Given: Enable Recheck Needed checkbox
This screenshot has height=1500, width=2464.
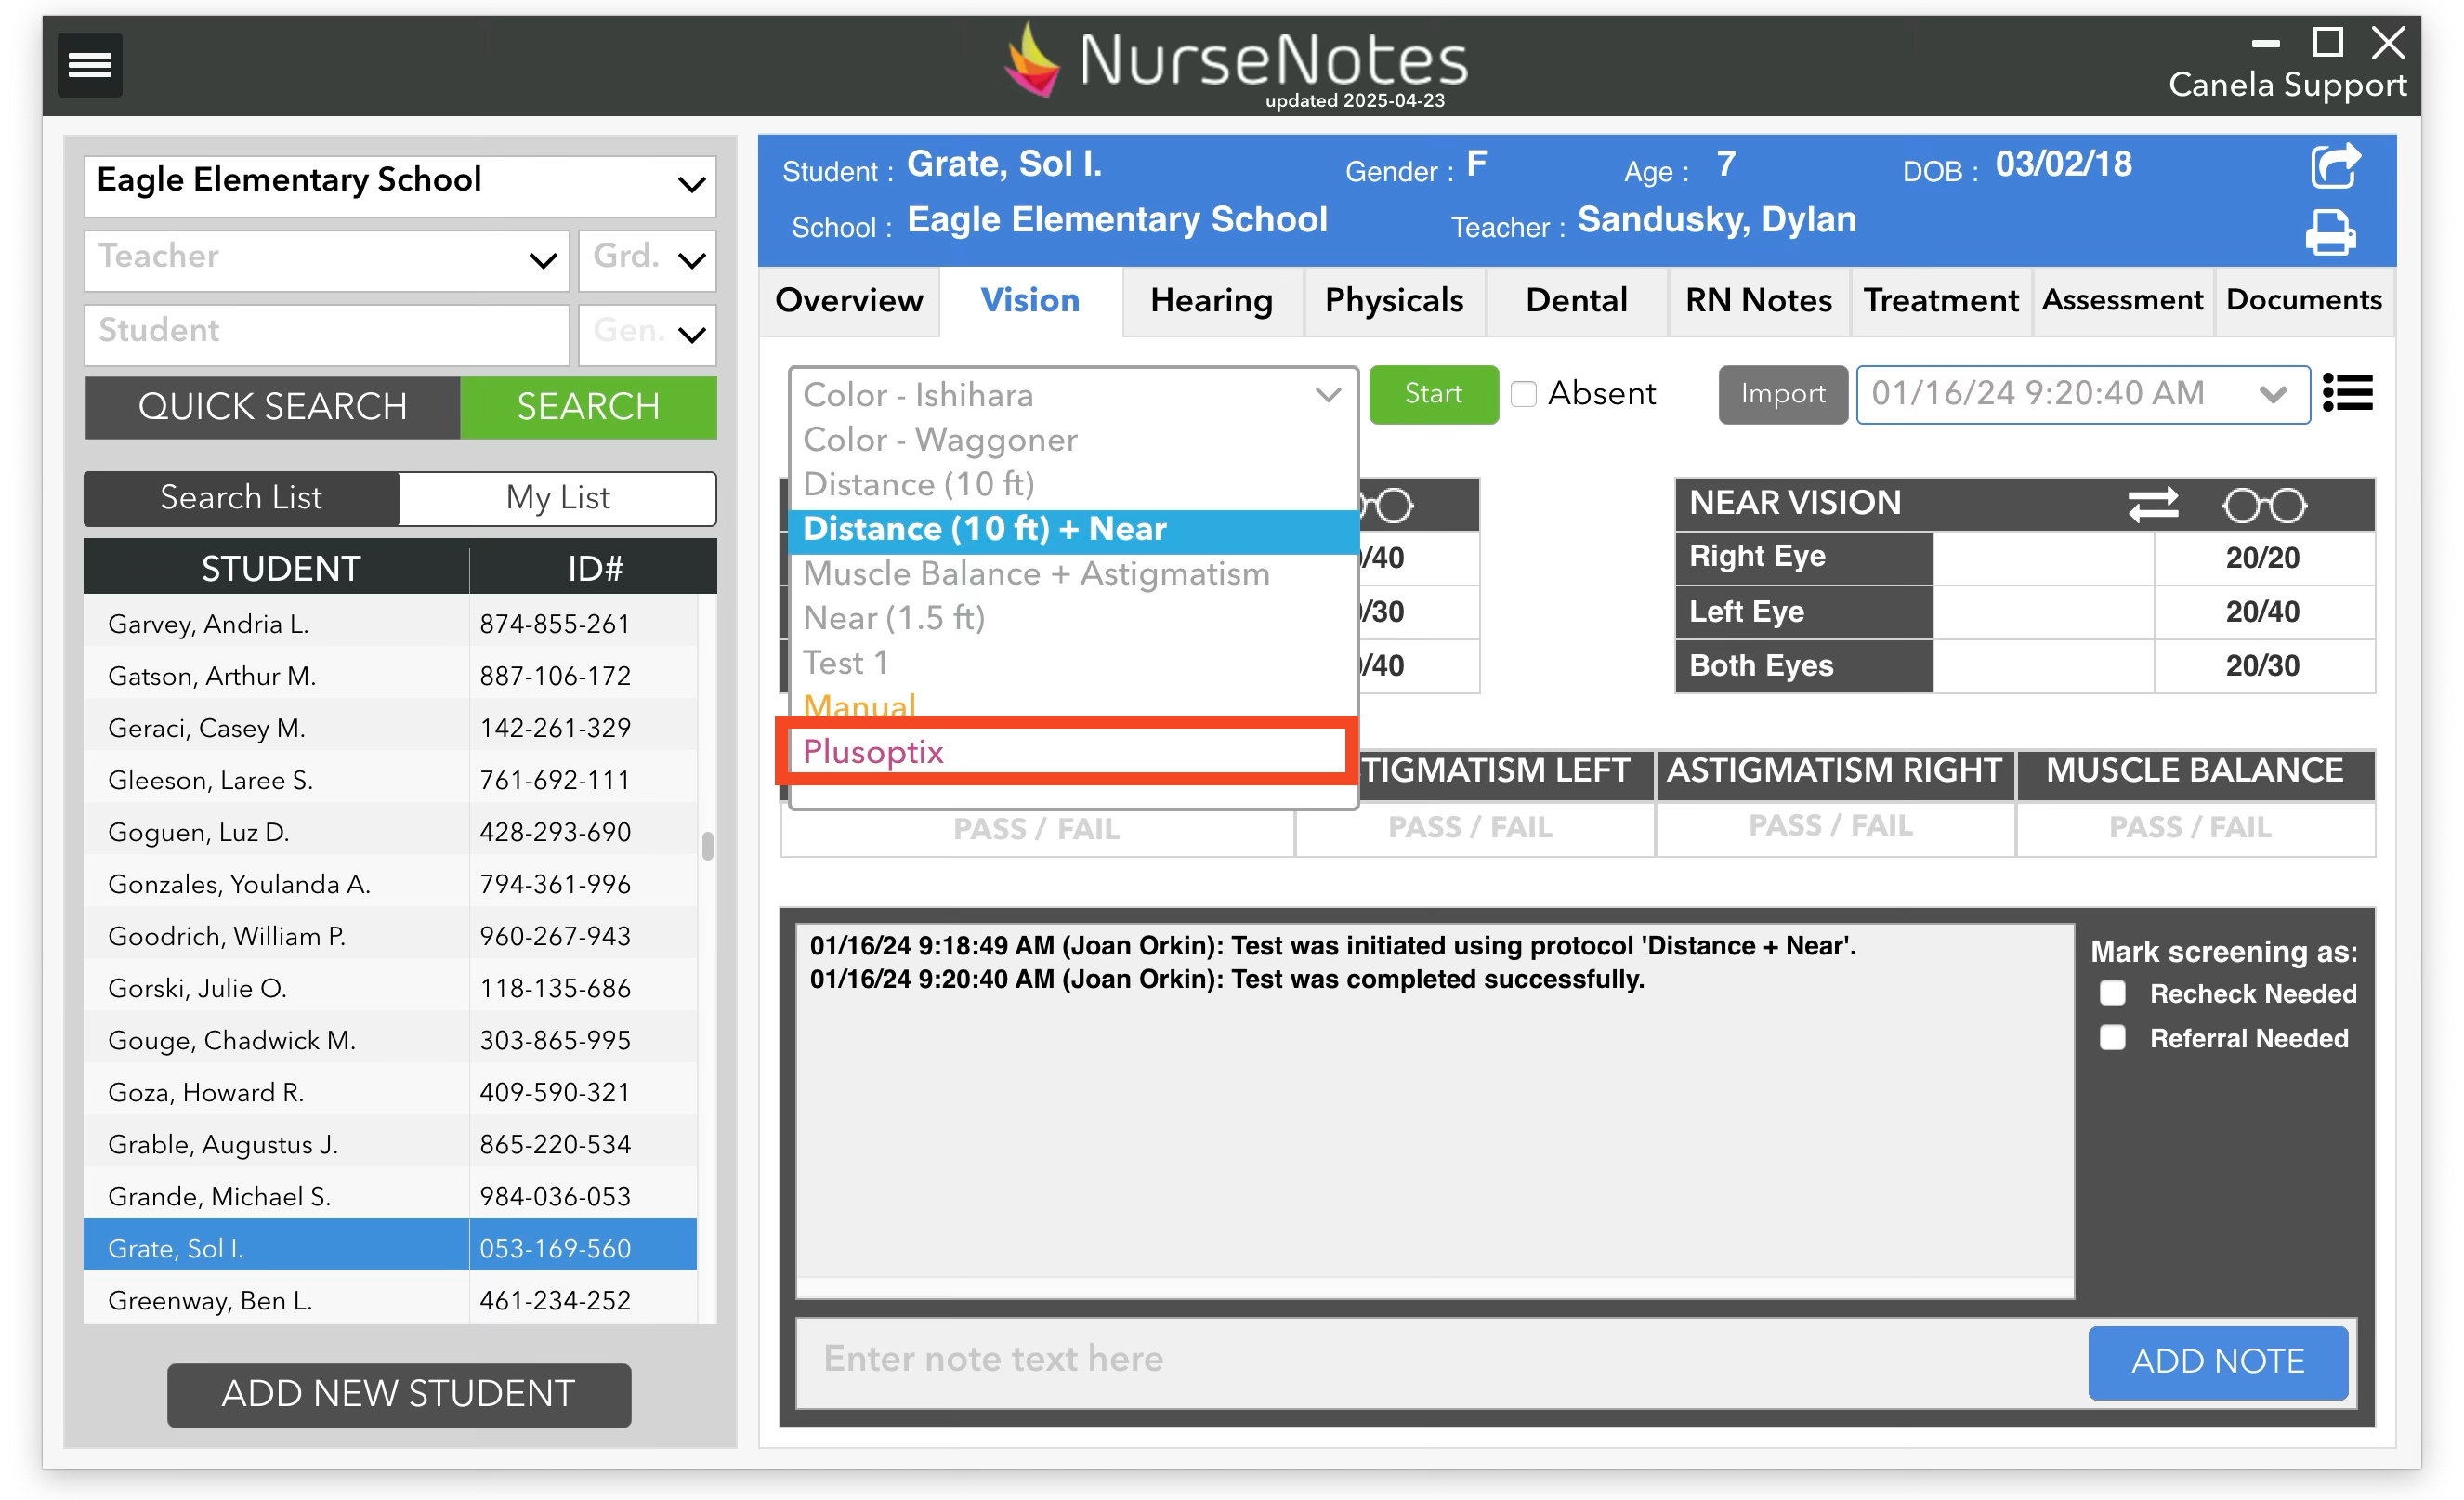Looking at the screenshot, I should pyautogui.click(x=2112, y=993).
